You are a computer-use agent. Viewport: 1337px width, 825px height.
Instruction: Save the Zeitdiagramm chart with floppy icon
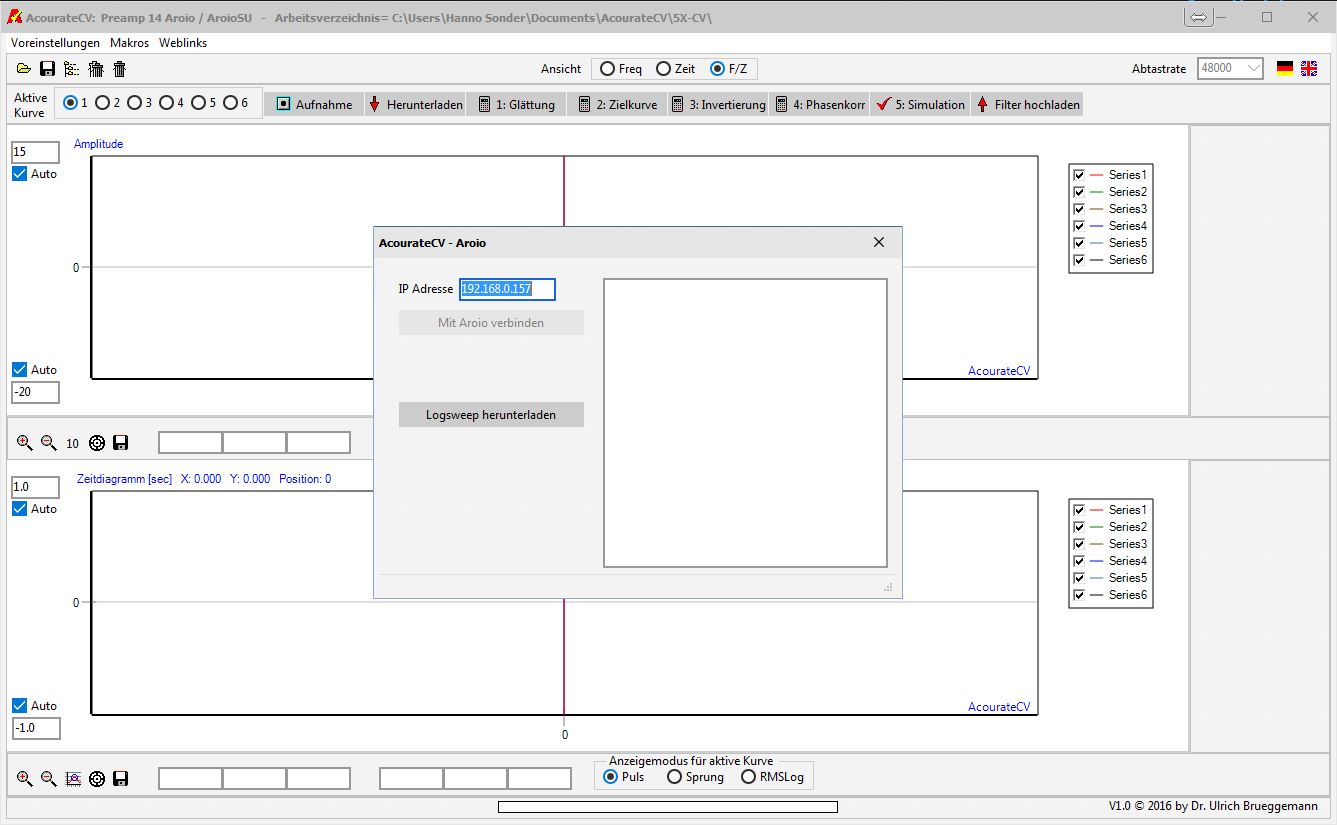120,779
